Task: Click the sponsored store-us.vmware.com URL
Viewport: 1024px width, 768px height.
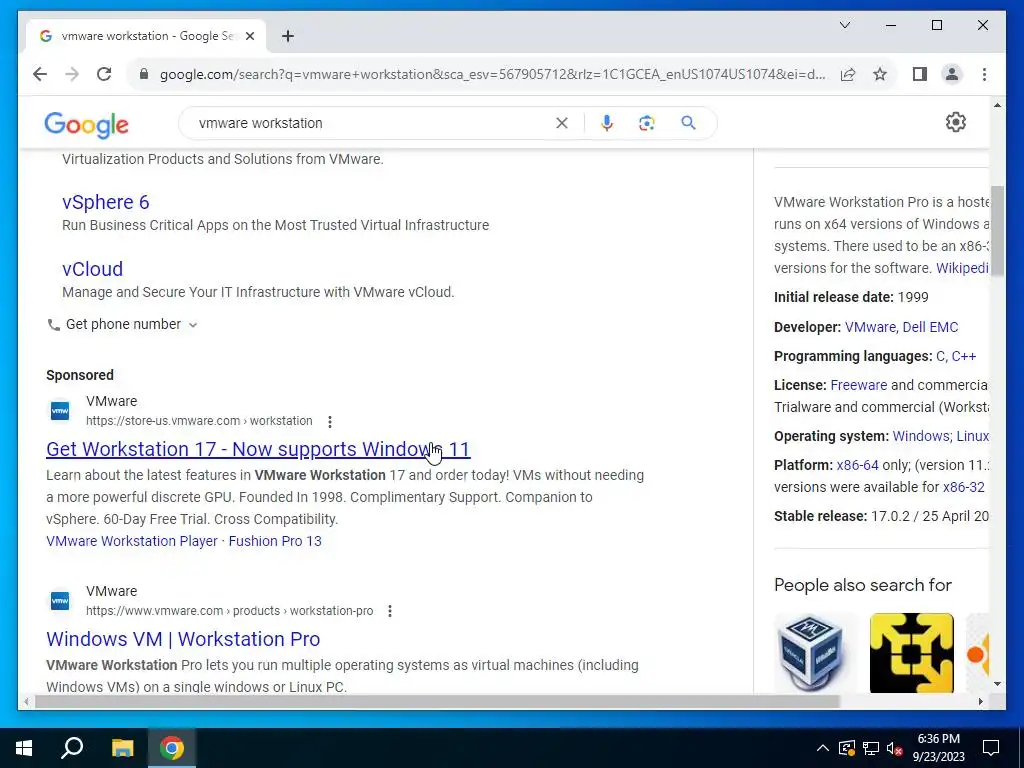Action: pyautogui.click(x=199, y=421)
